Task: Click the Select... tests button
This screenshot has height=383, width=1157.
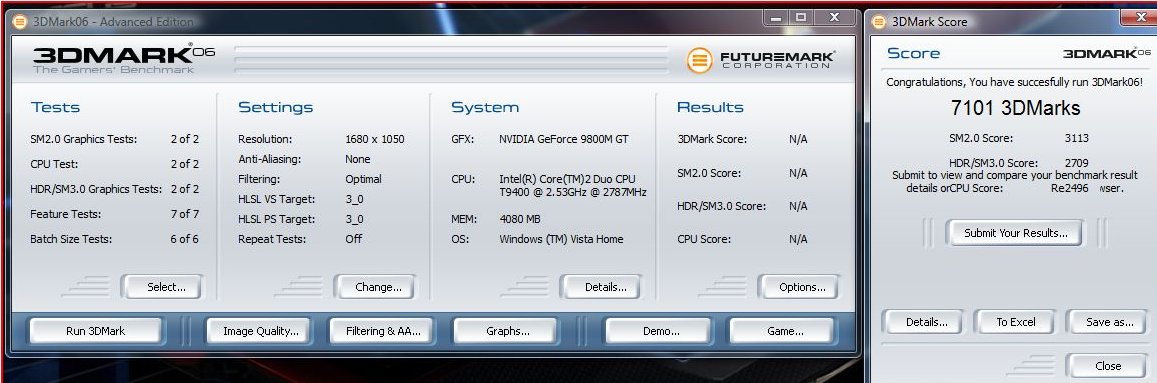Action: coord(162,287)
